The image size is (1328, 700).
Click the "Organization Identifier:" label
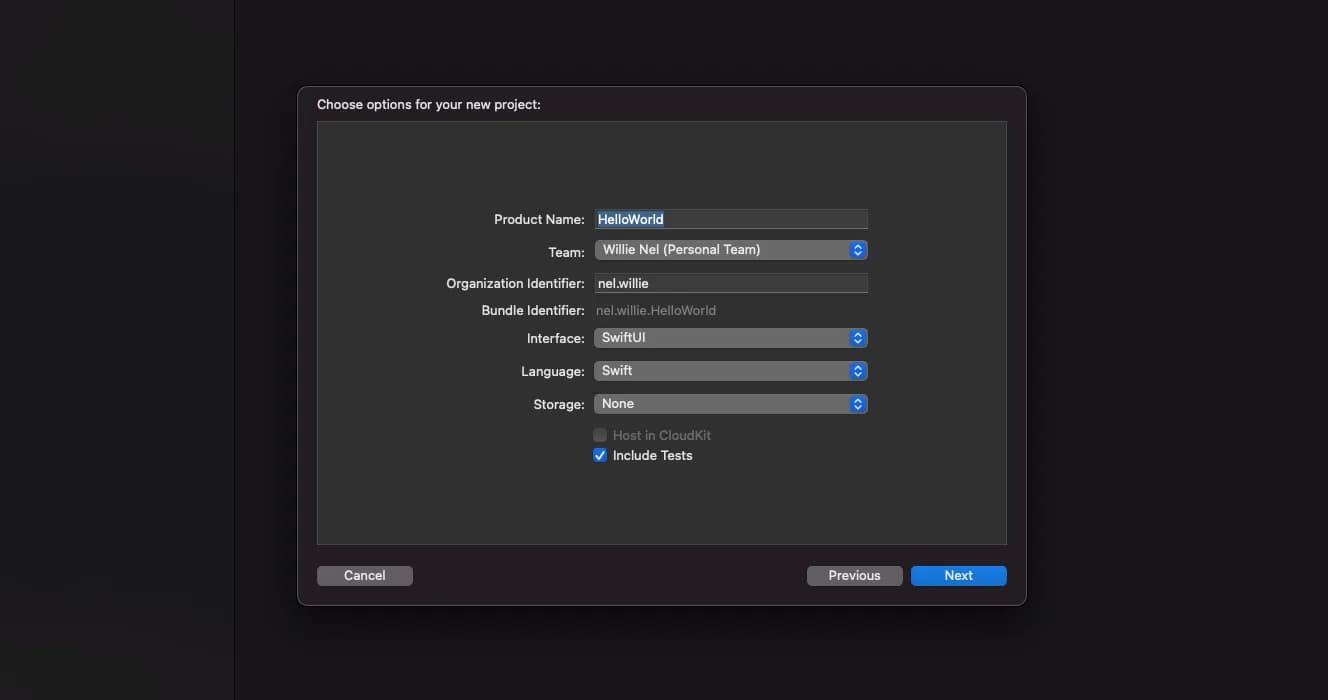515,284
